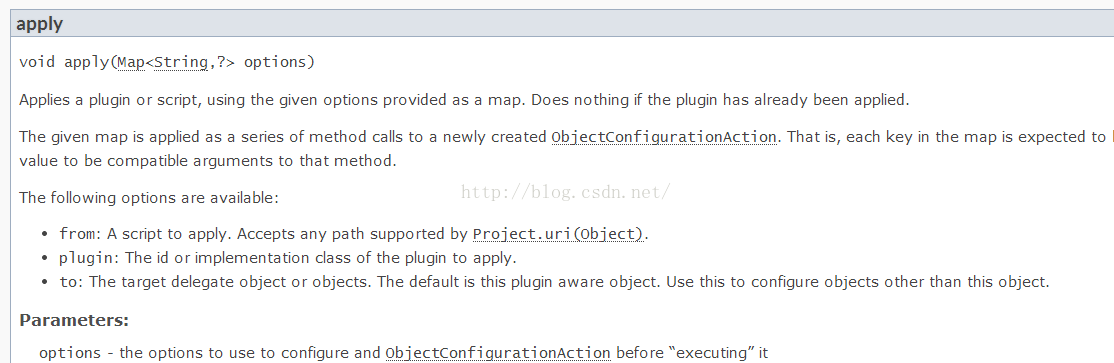Viewport: 1114px width, 363px height.
Task: Follow ObjectConfigurationAction link under Parameters
Action: 498,353
